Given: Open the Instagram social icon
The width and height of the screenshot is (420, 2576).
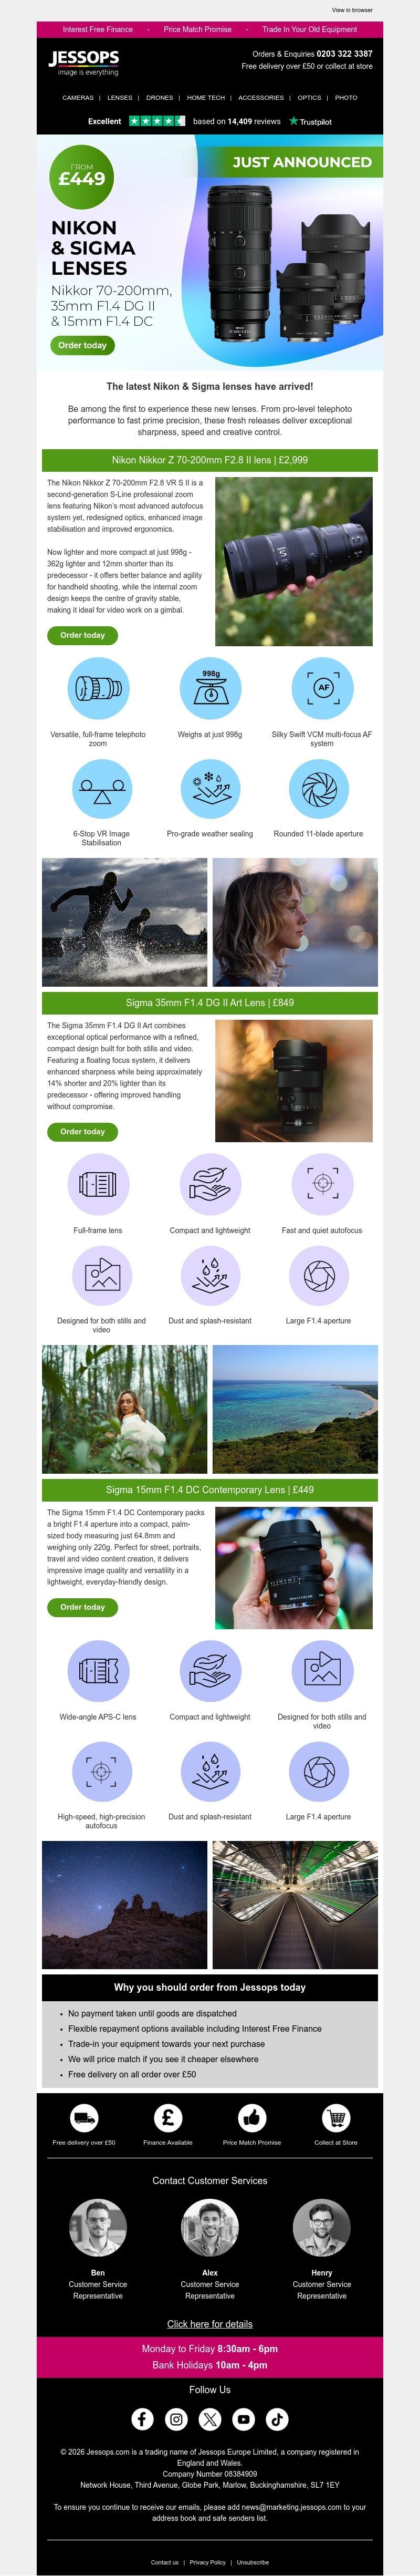Looking at the screenshot, I should pyautogui.click(x=177, y=2418).
